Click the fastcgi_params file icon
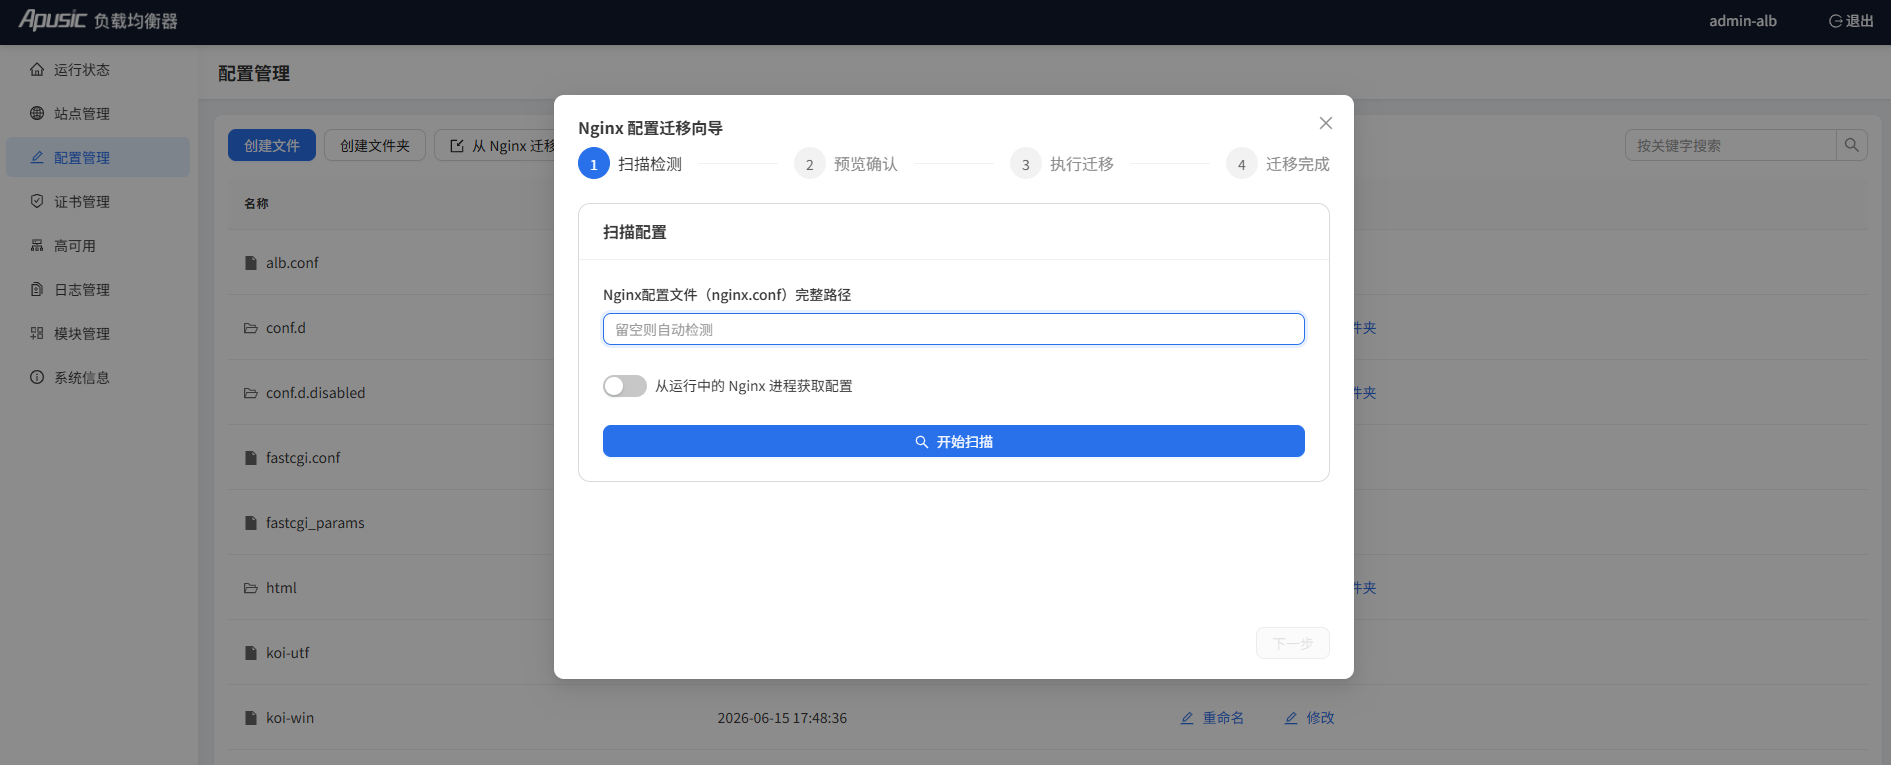This screenshot has height=765, width=1891. (x=251, y=523)
